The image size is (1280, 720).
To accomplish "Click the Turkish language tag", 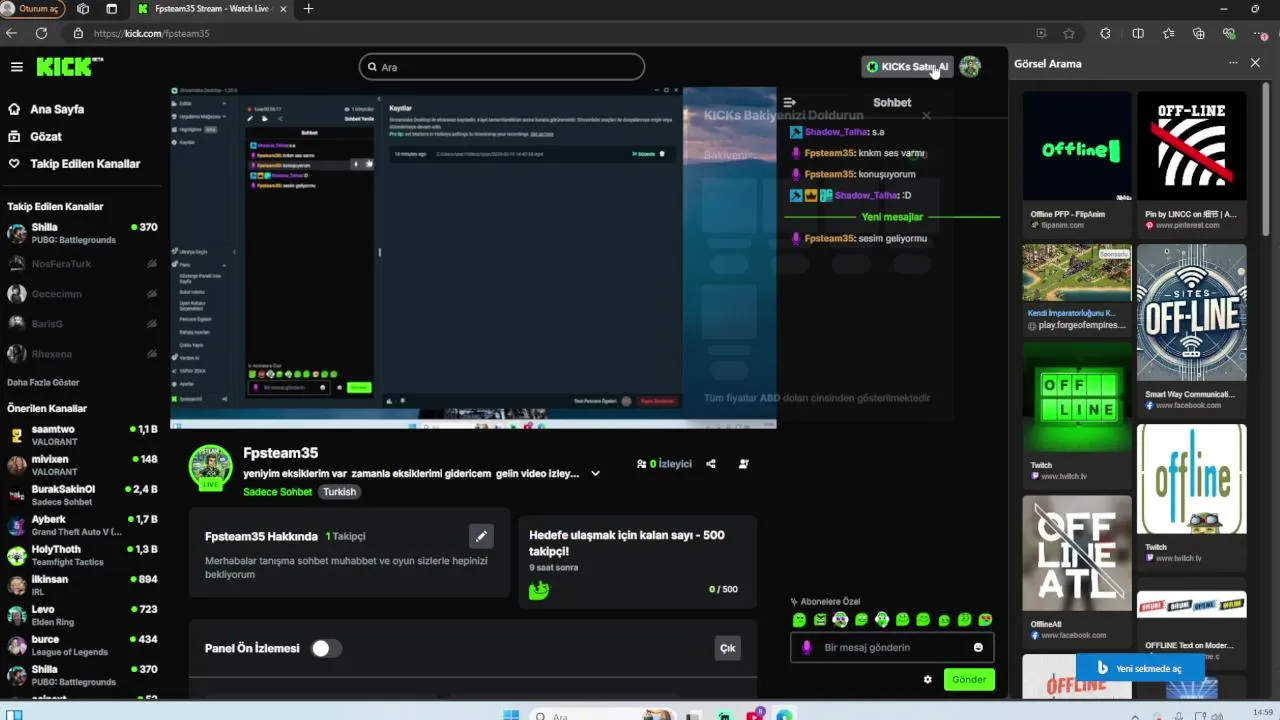I will click(x=339, y=492).
